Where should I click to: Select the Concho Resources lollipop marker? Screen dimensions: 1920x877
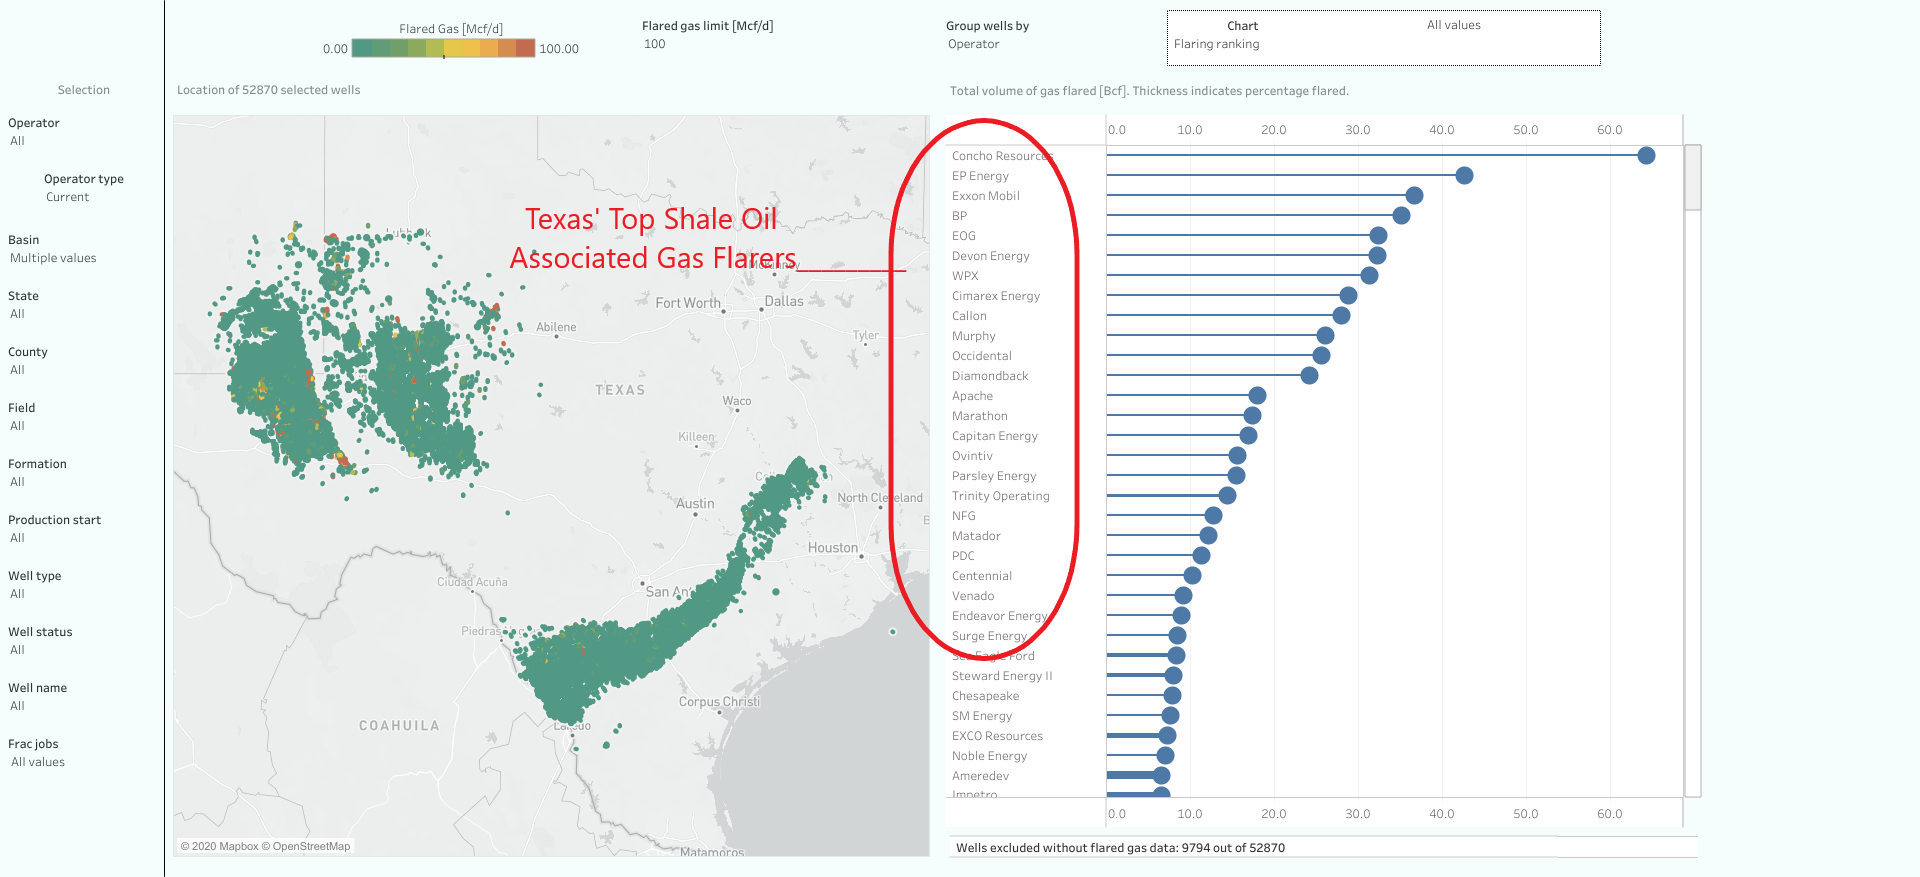pyautogui.click(x=1646, y=155)
